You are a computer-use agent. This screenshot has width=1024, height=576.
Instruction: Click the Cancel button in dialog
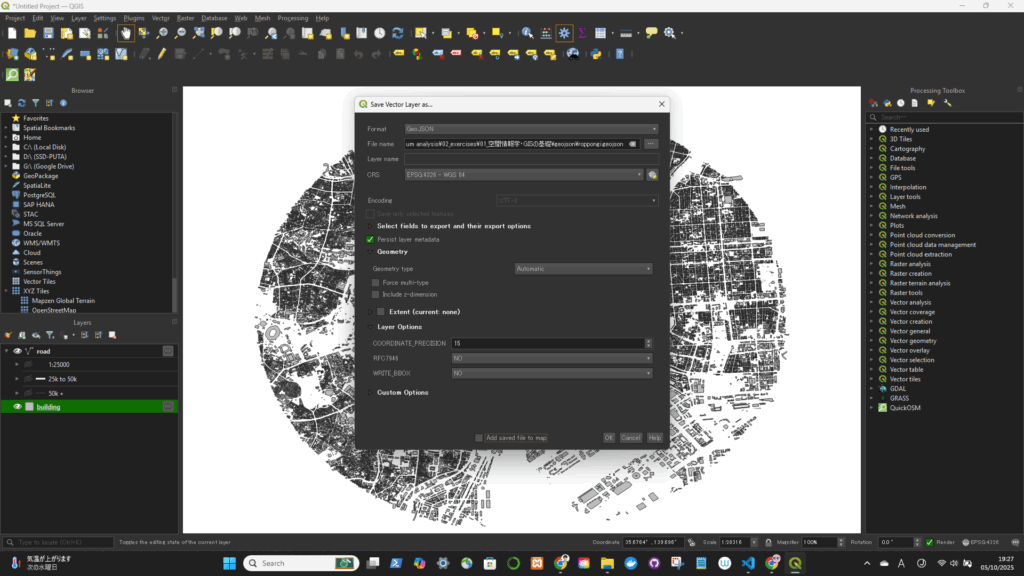(x=630, y=437)
